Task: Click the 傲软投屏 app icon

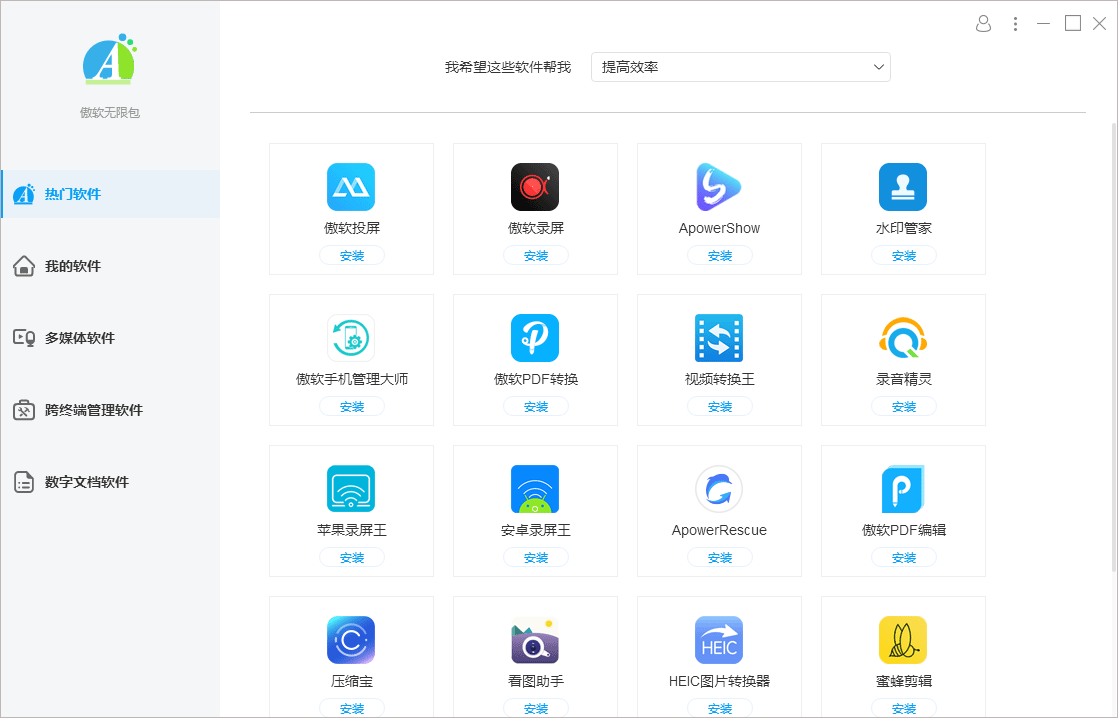Action: point(351,187)
